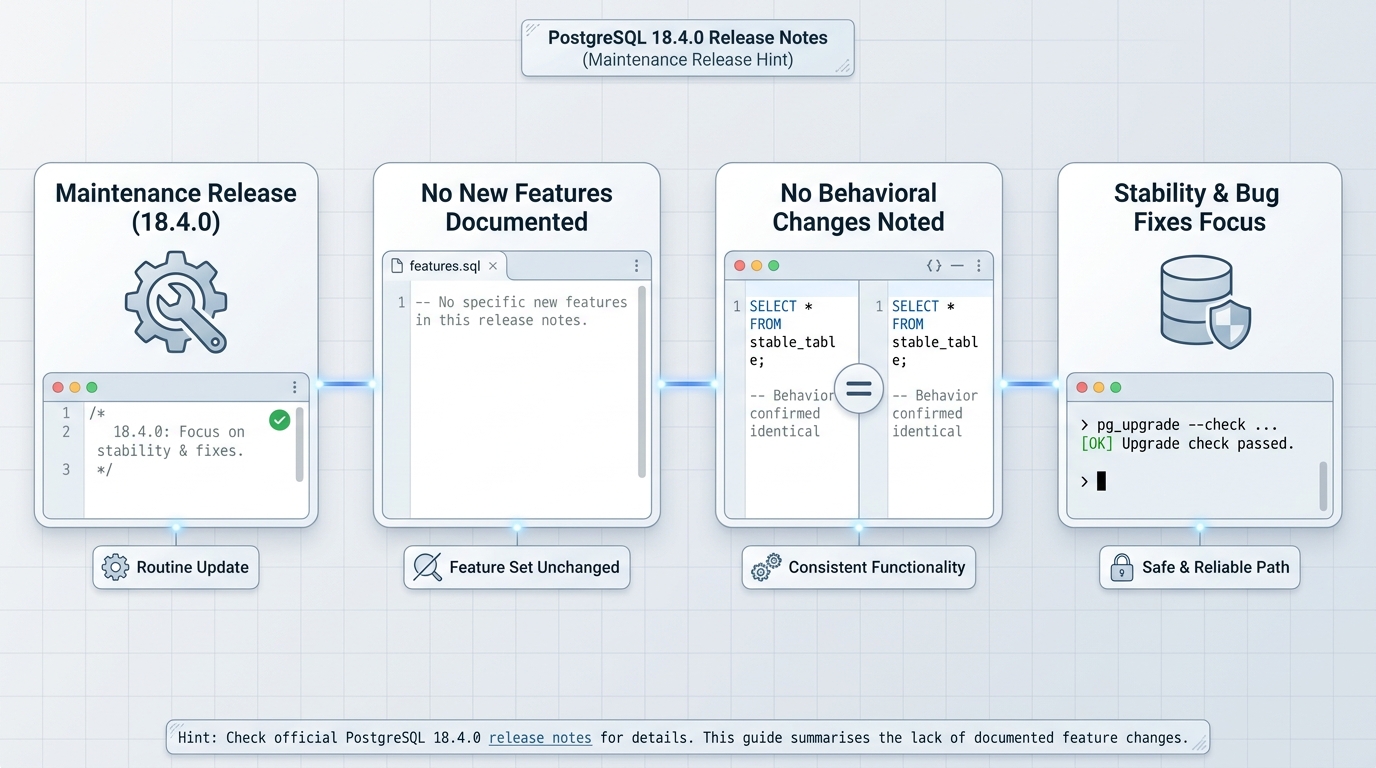The image size is (1376, 768).
Task: Close the features.sql tab
Action: (x=493, y=266)
